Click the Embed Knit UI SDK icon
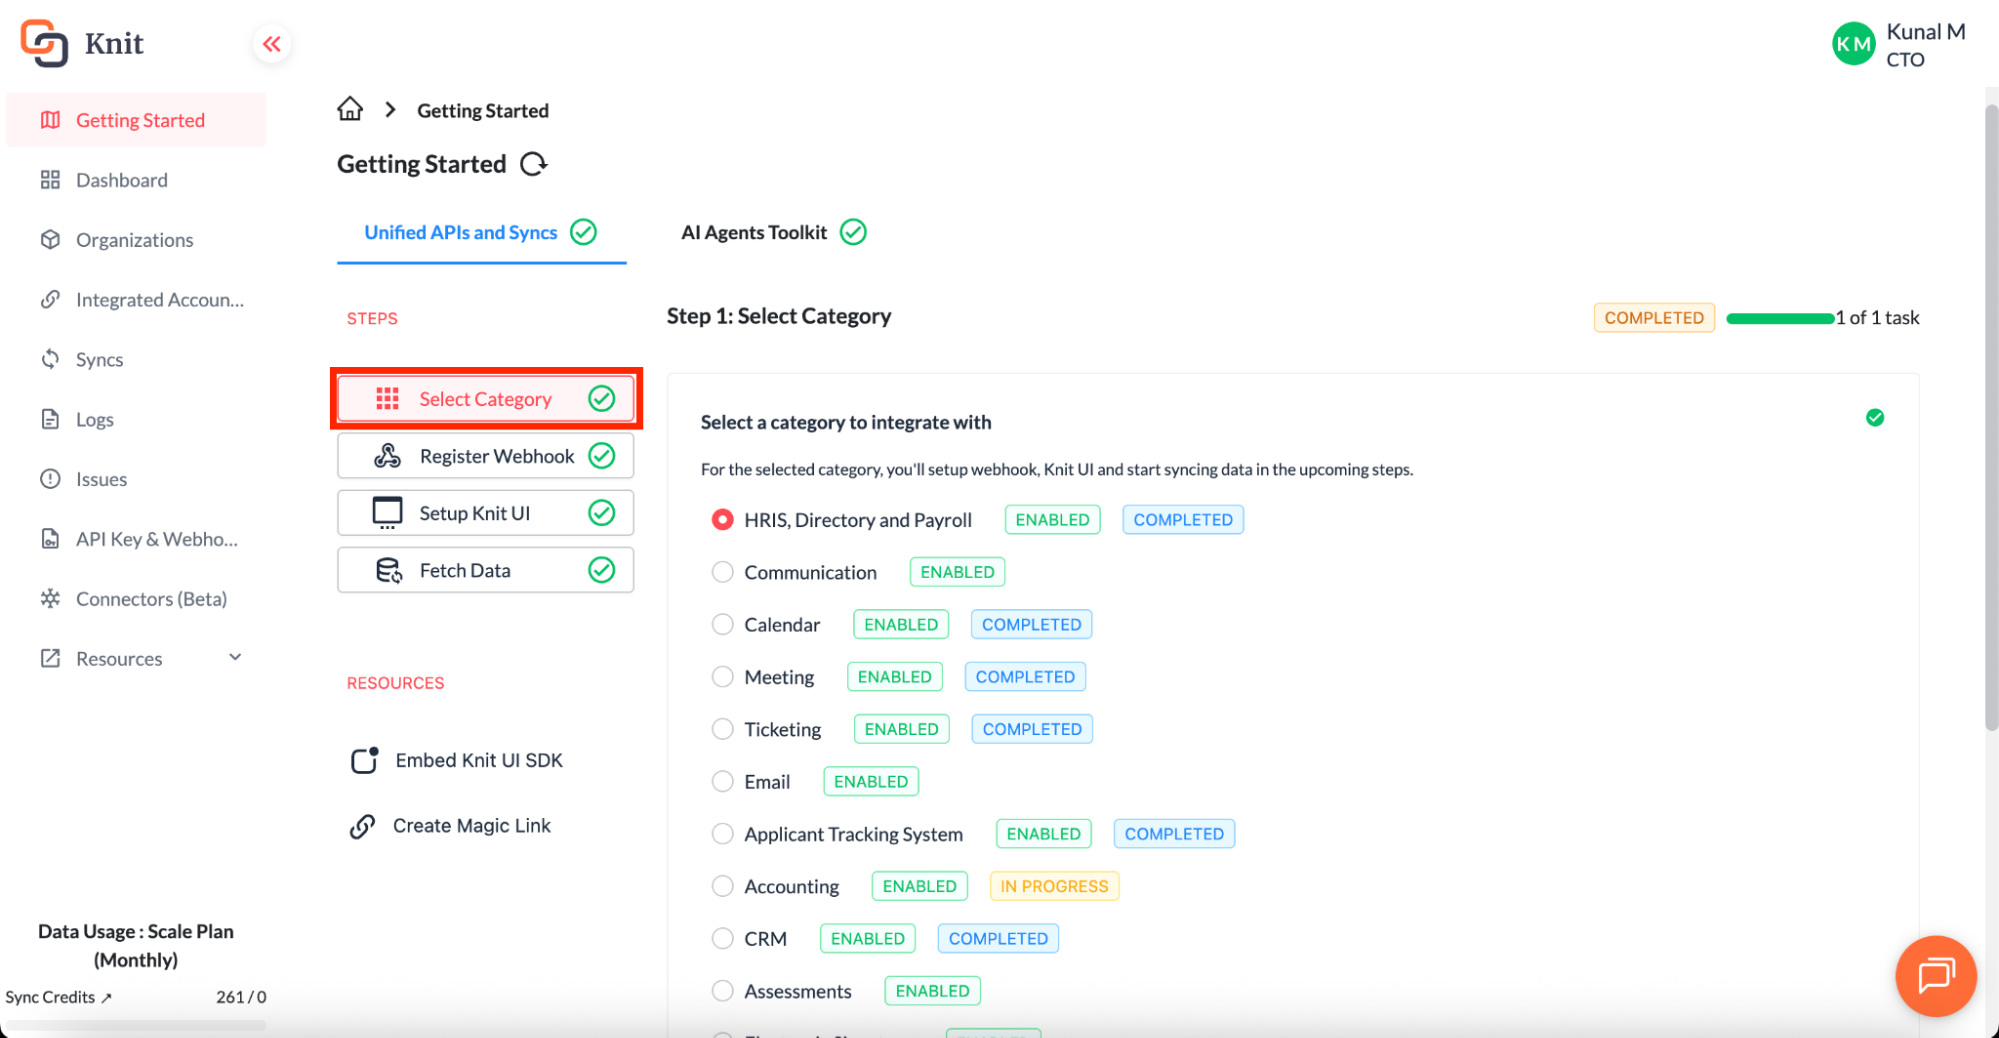 [364, 760]
